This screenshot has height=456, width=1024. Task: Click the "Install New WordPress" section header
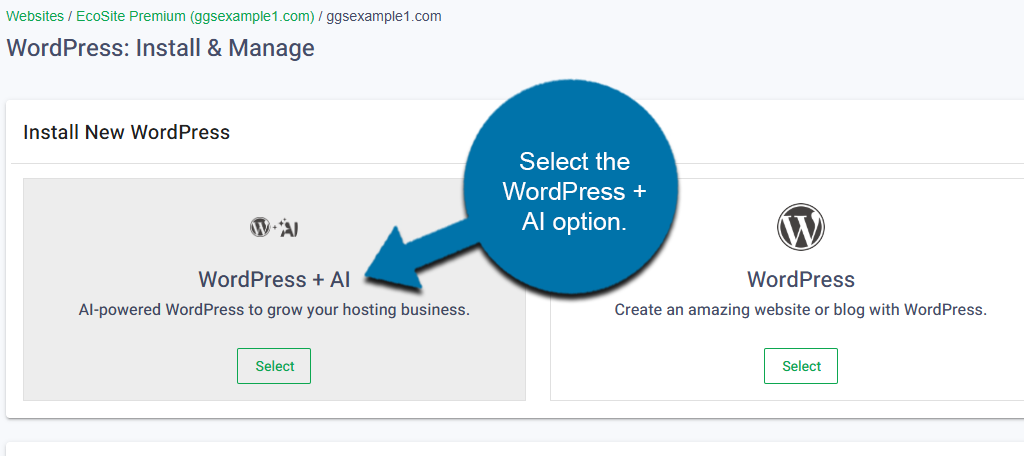(126, 132)
